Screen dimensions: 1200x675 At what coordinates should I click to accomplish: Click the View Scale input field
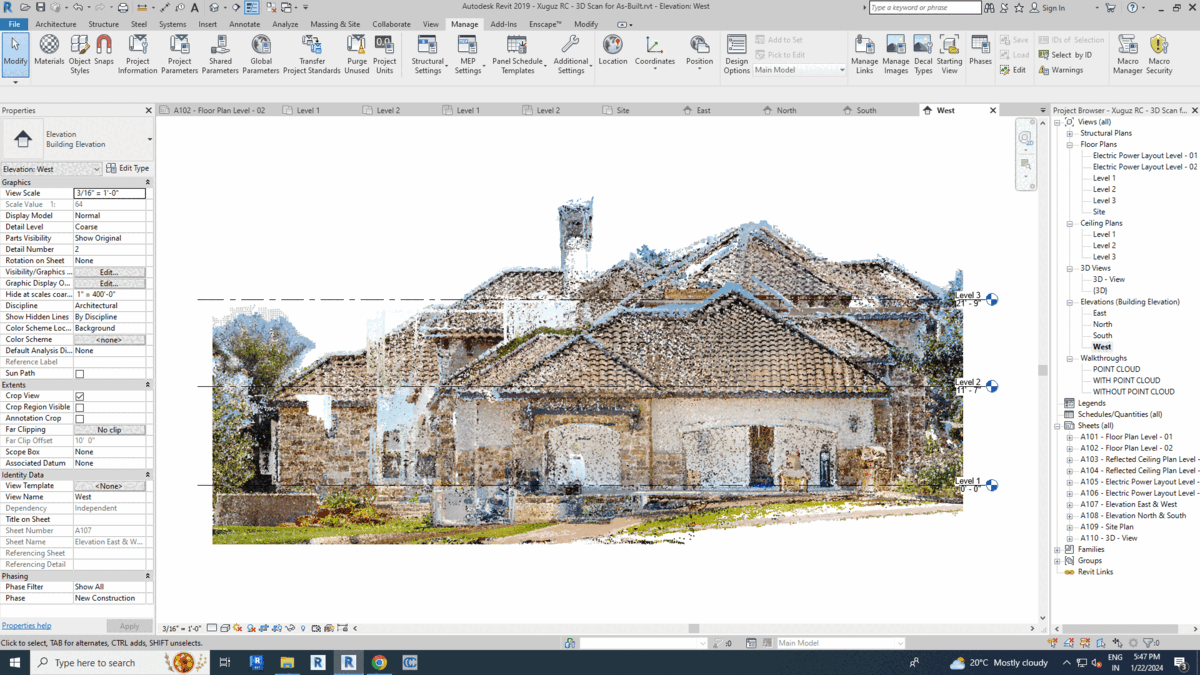109,193
